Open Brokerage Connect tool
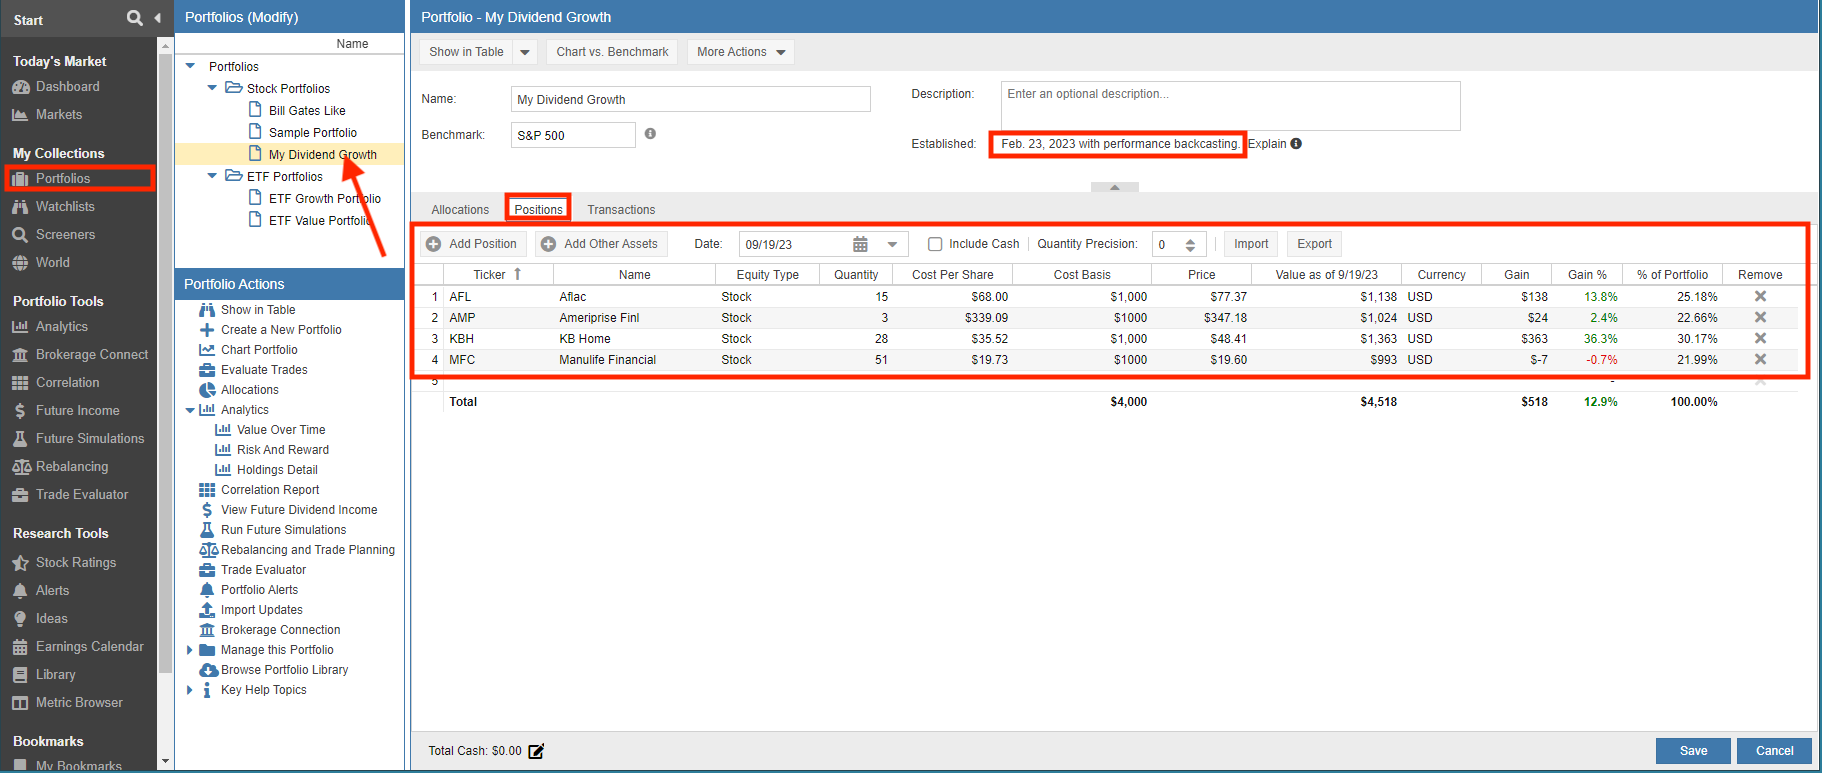This screenshot has height=773, width=1822. coord(92,355)
